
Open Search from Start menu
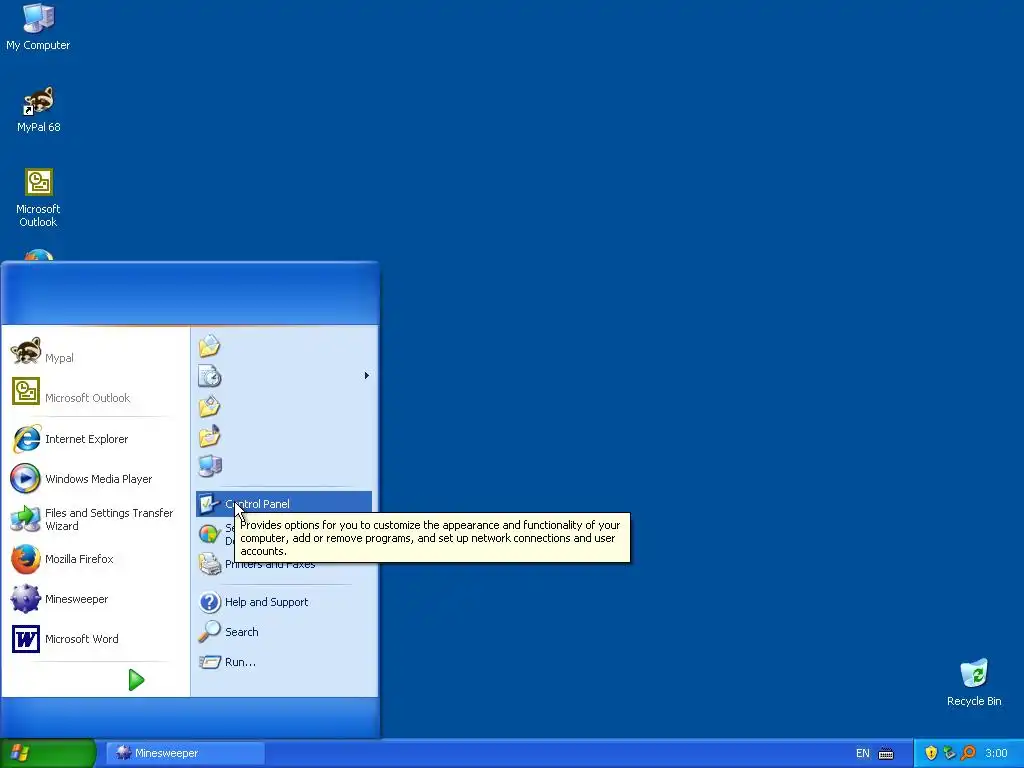pyautogui.click(x=284, y=632)
